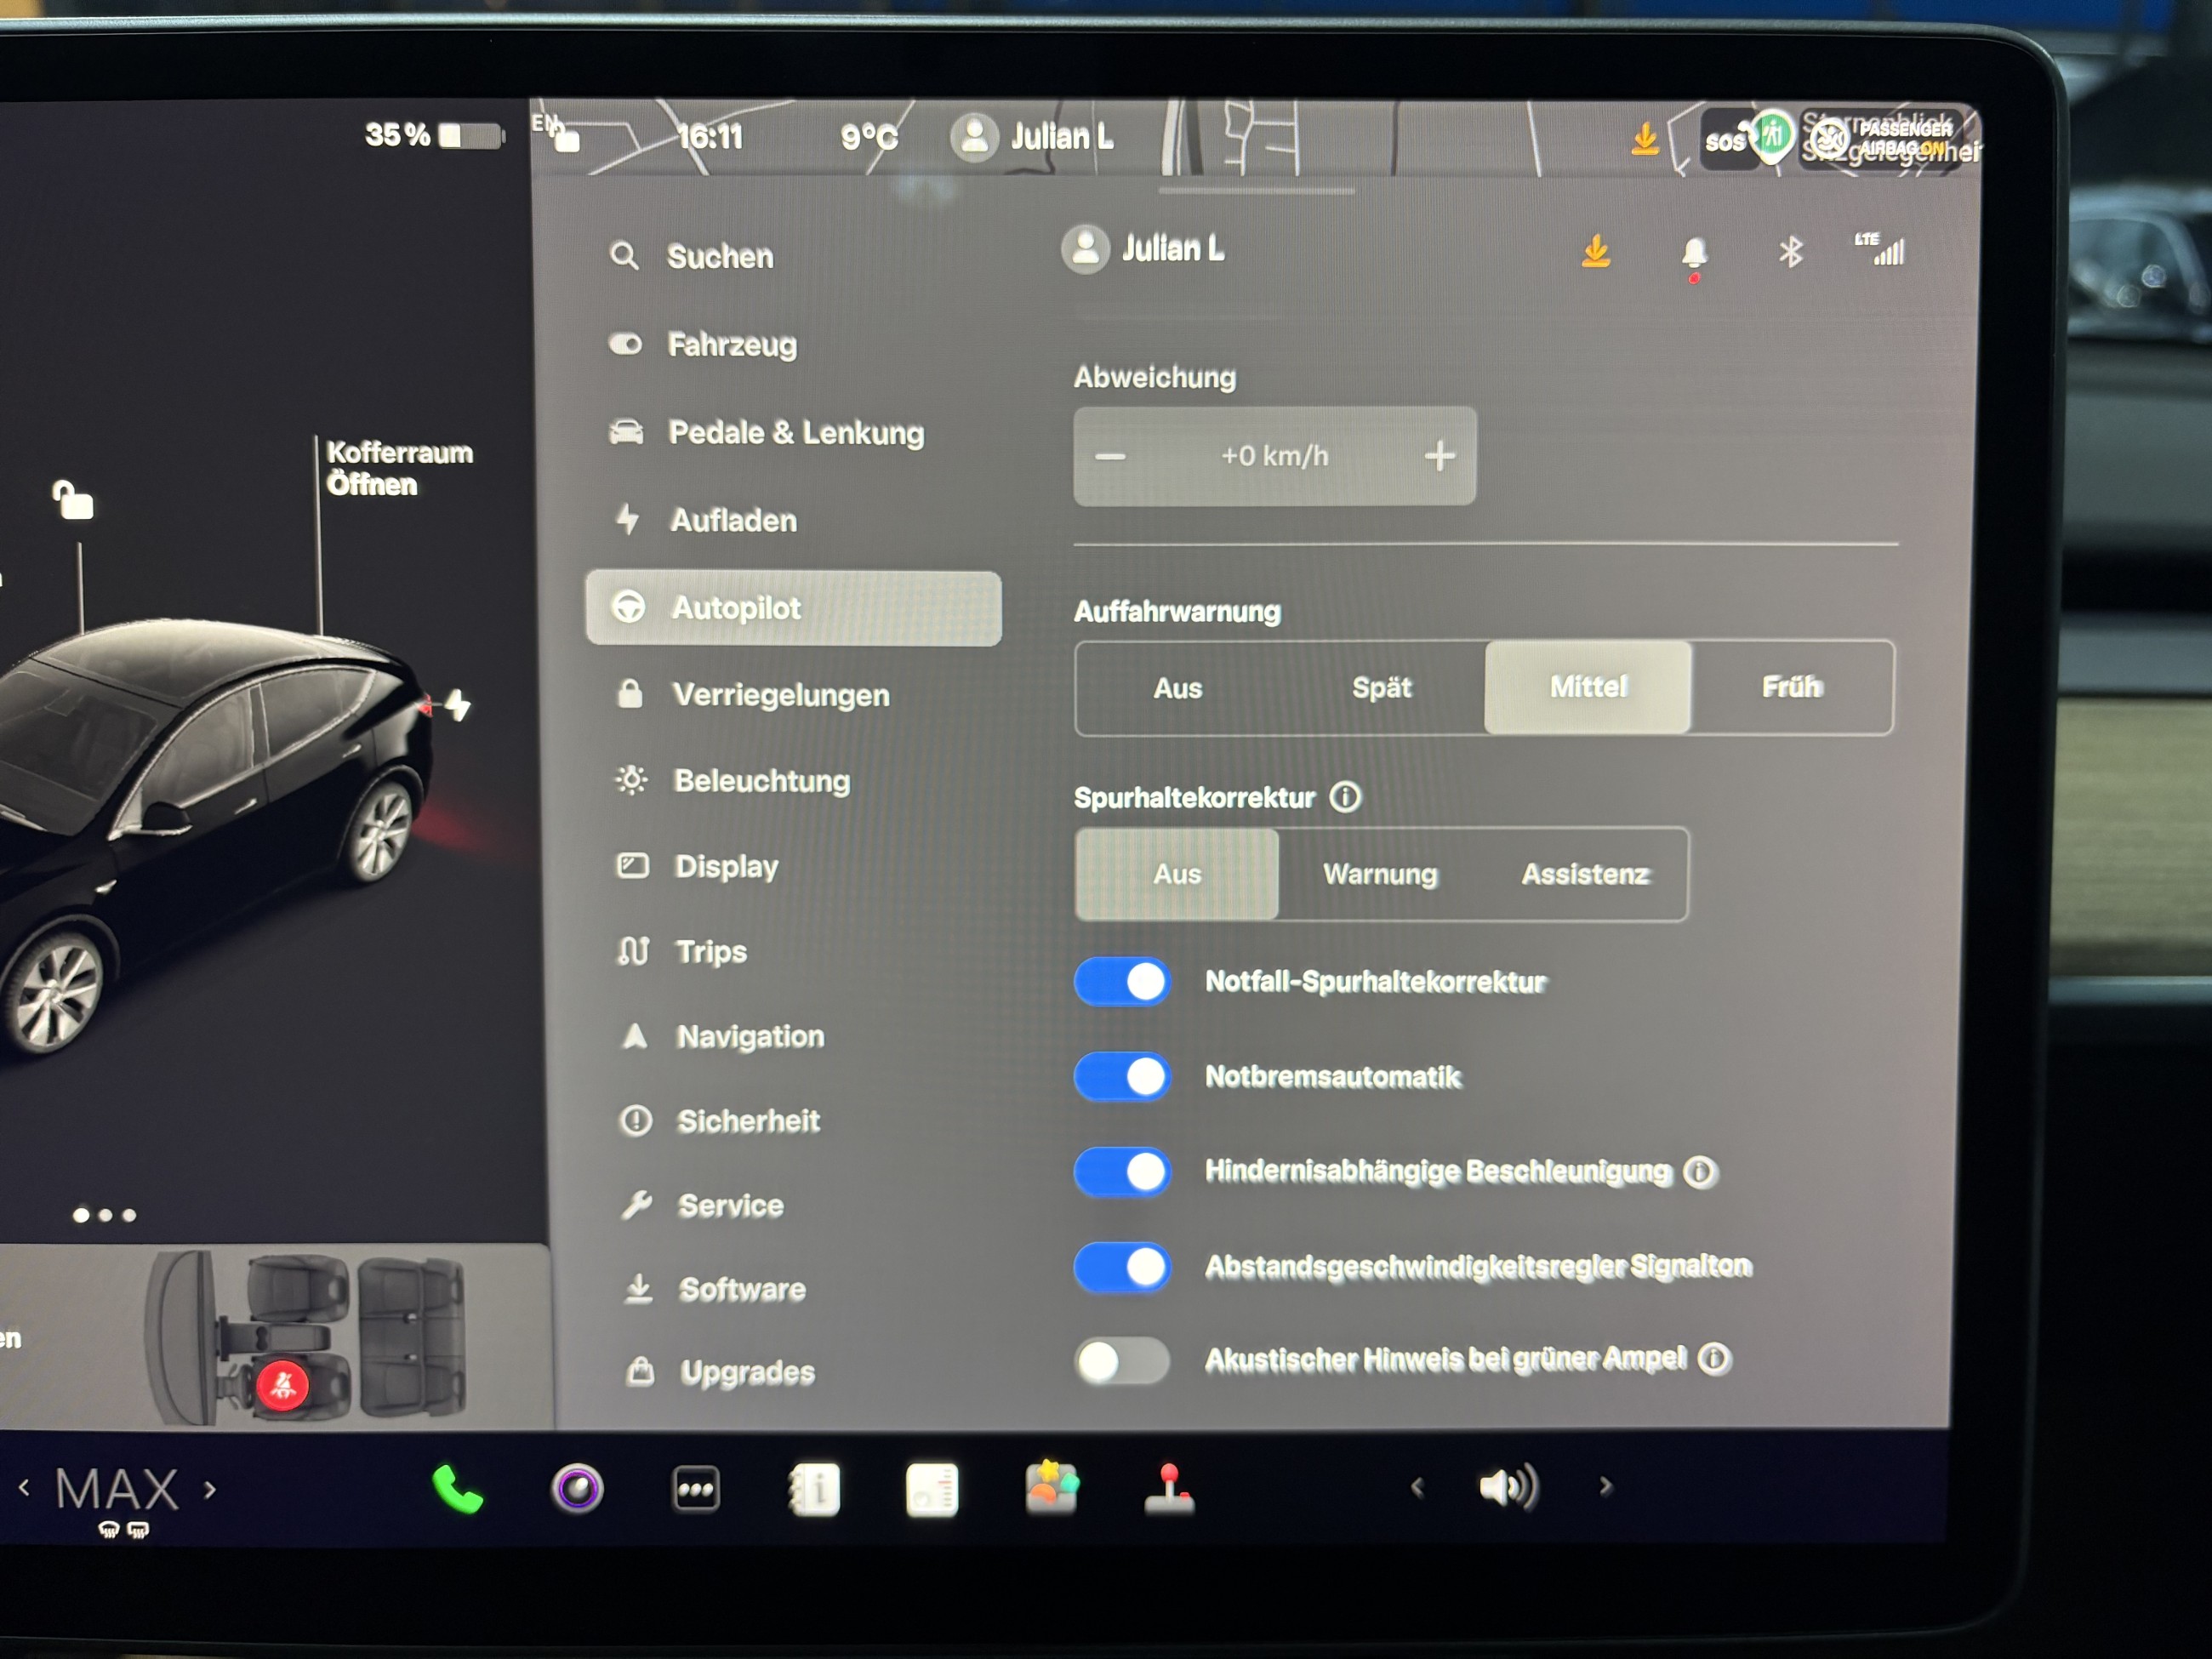Viewport: 2212px width, 1659px height.
Task: Increase Abweichung with plus button
Action: [1439, 456]
